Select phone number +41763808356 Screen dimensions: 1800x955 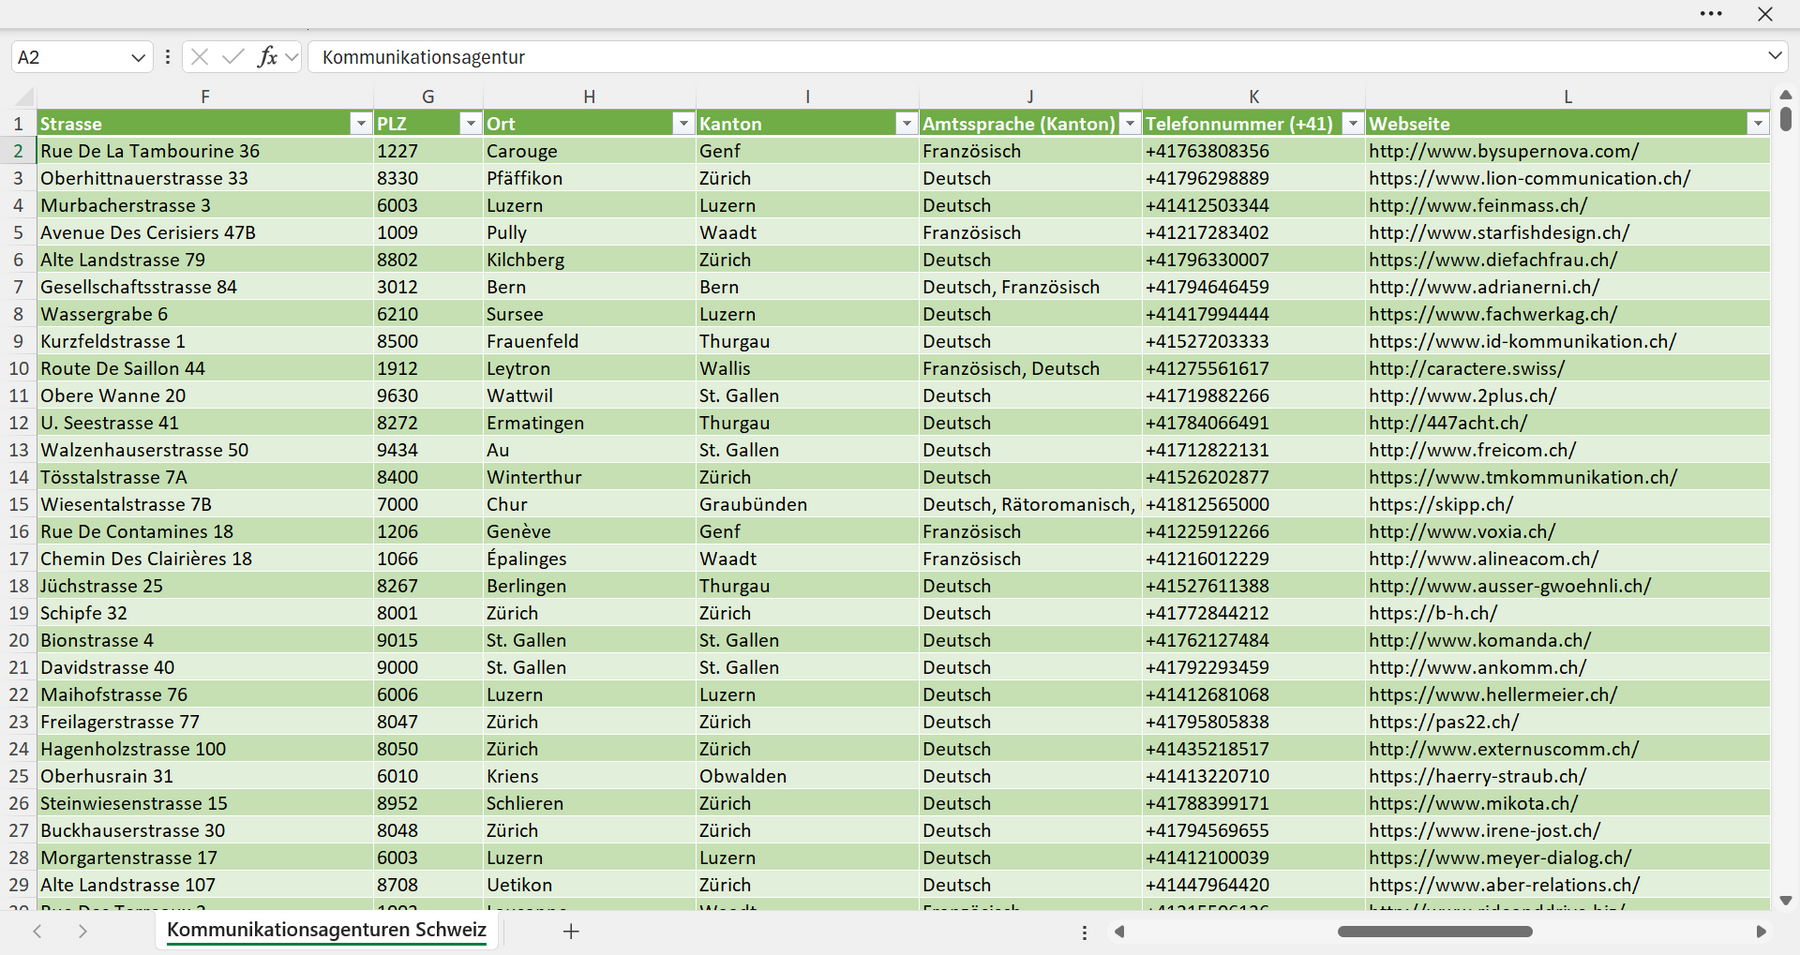[x=1254, y=151]
